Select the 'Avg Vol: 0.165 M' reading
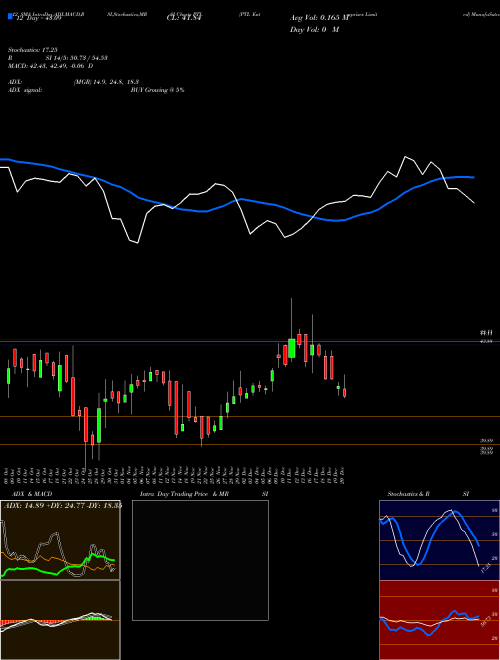The image size is (500, 660). coord(319,18)
